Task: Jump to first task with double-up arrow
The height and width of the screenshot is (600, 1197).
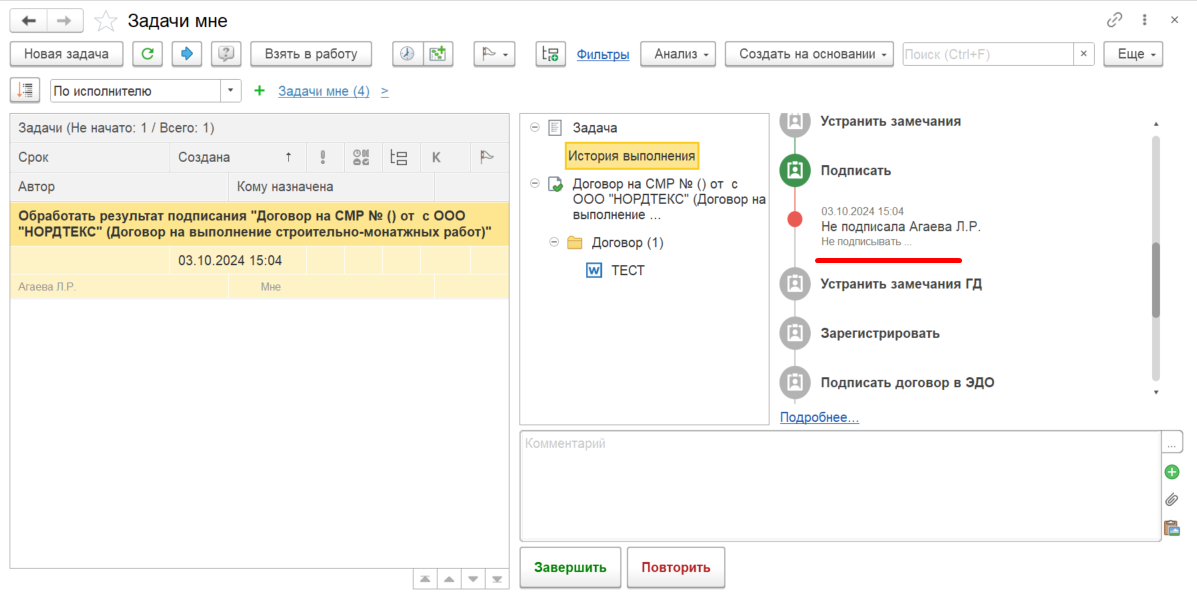Action: (425, 579)
